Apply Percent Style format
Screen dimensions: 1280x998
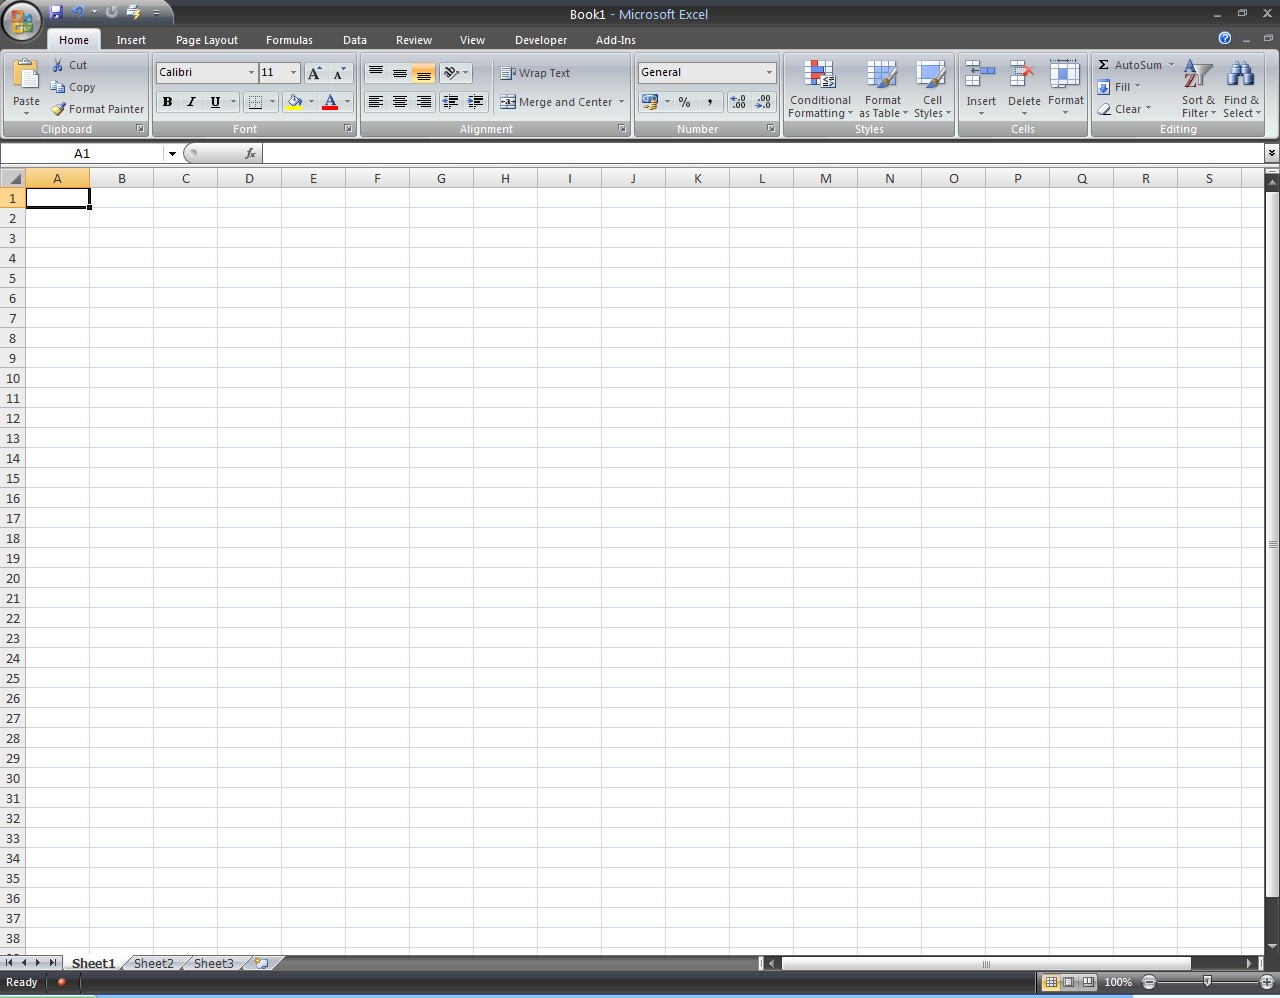(685, 102)
